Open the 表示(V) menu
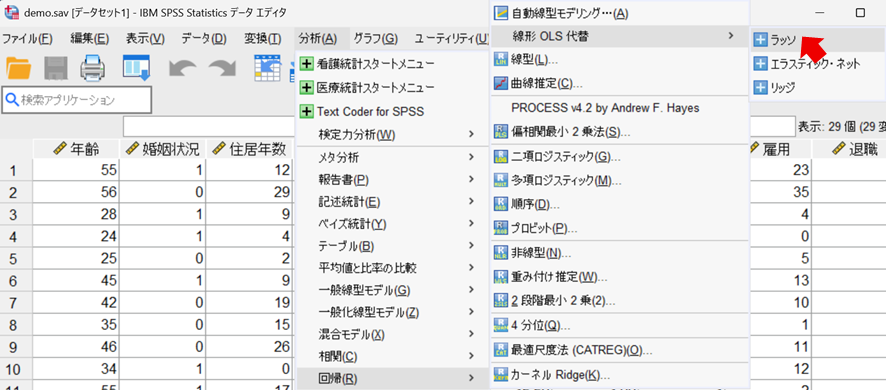Viewport: 886px width, 390px height. click(x=145, y=38)
